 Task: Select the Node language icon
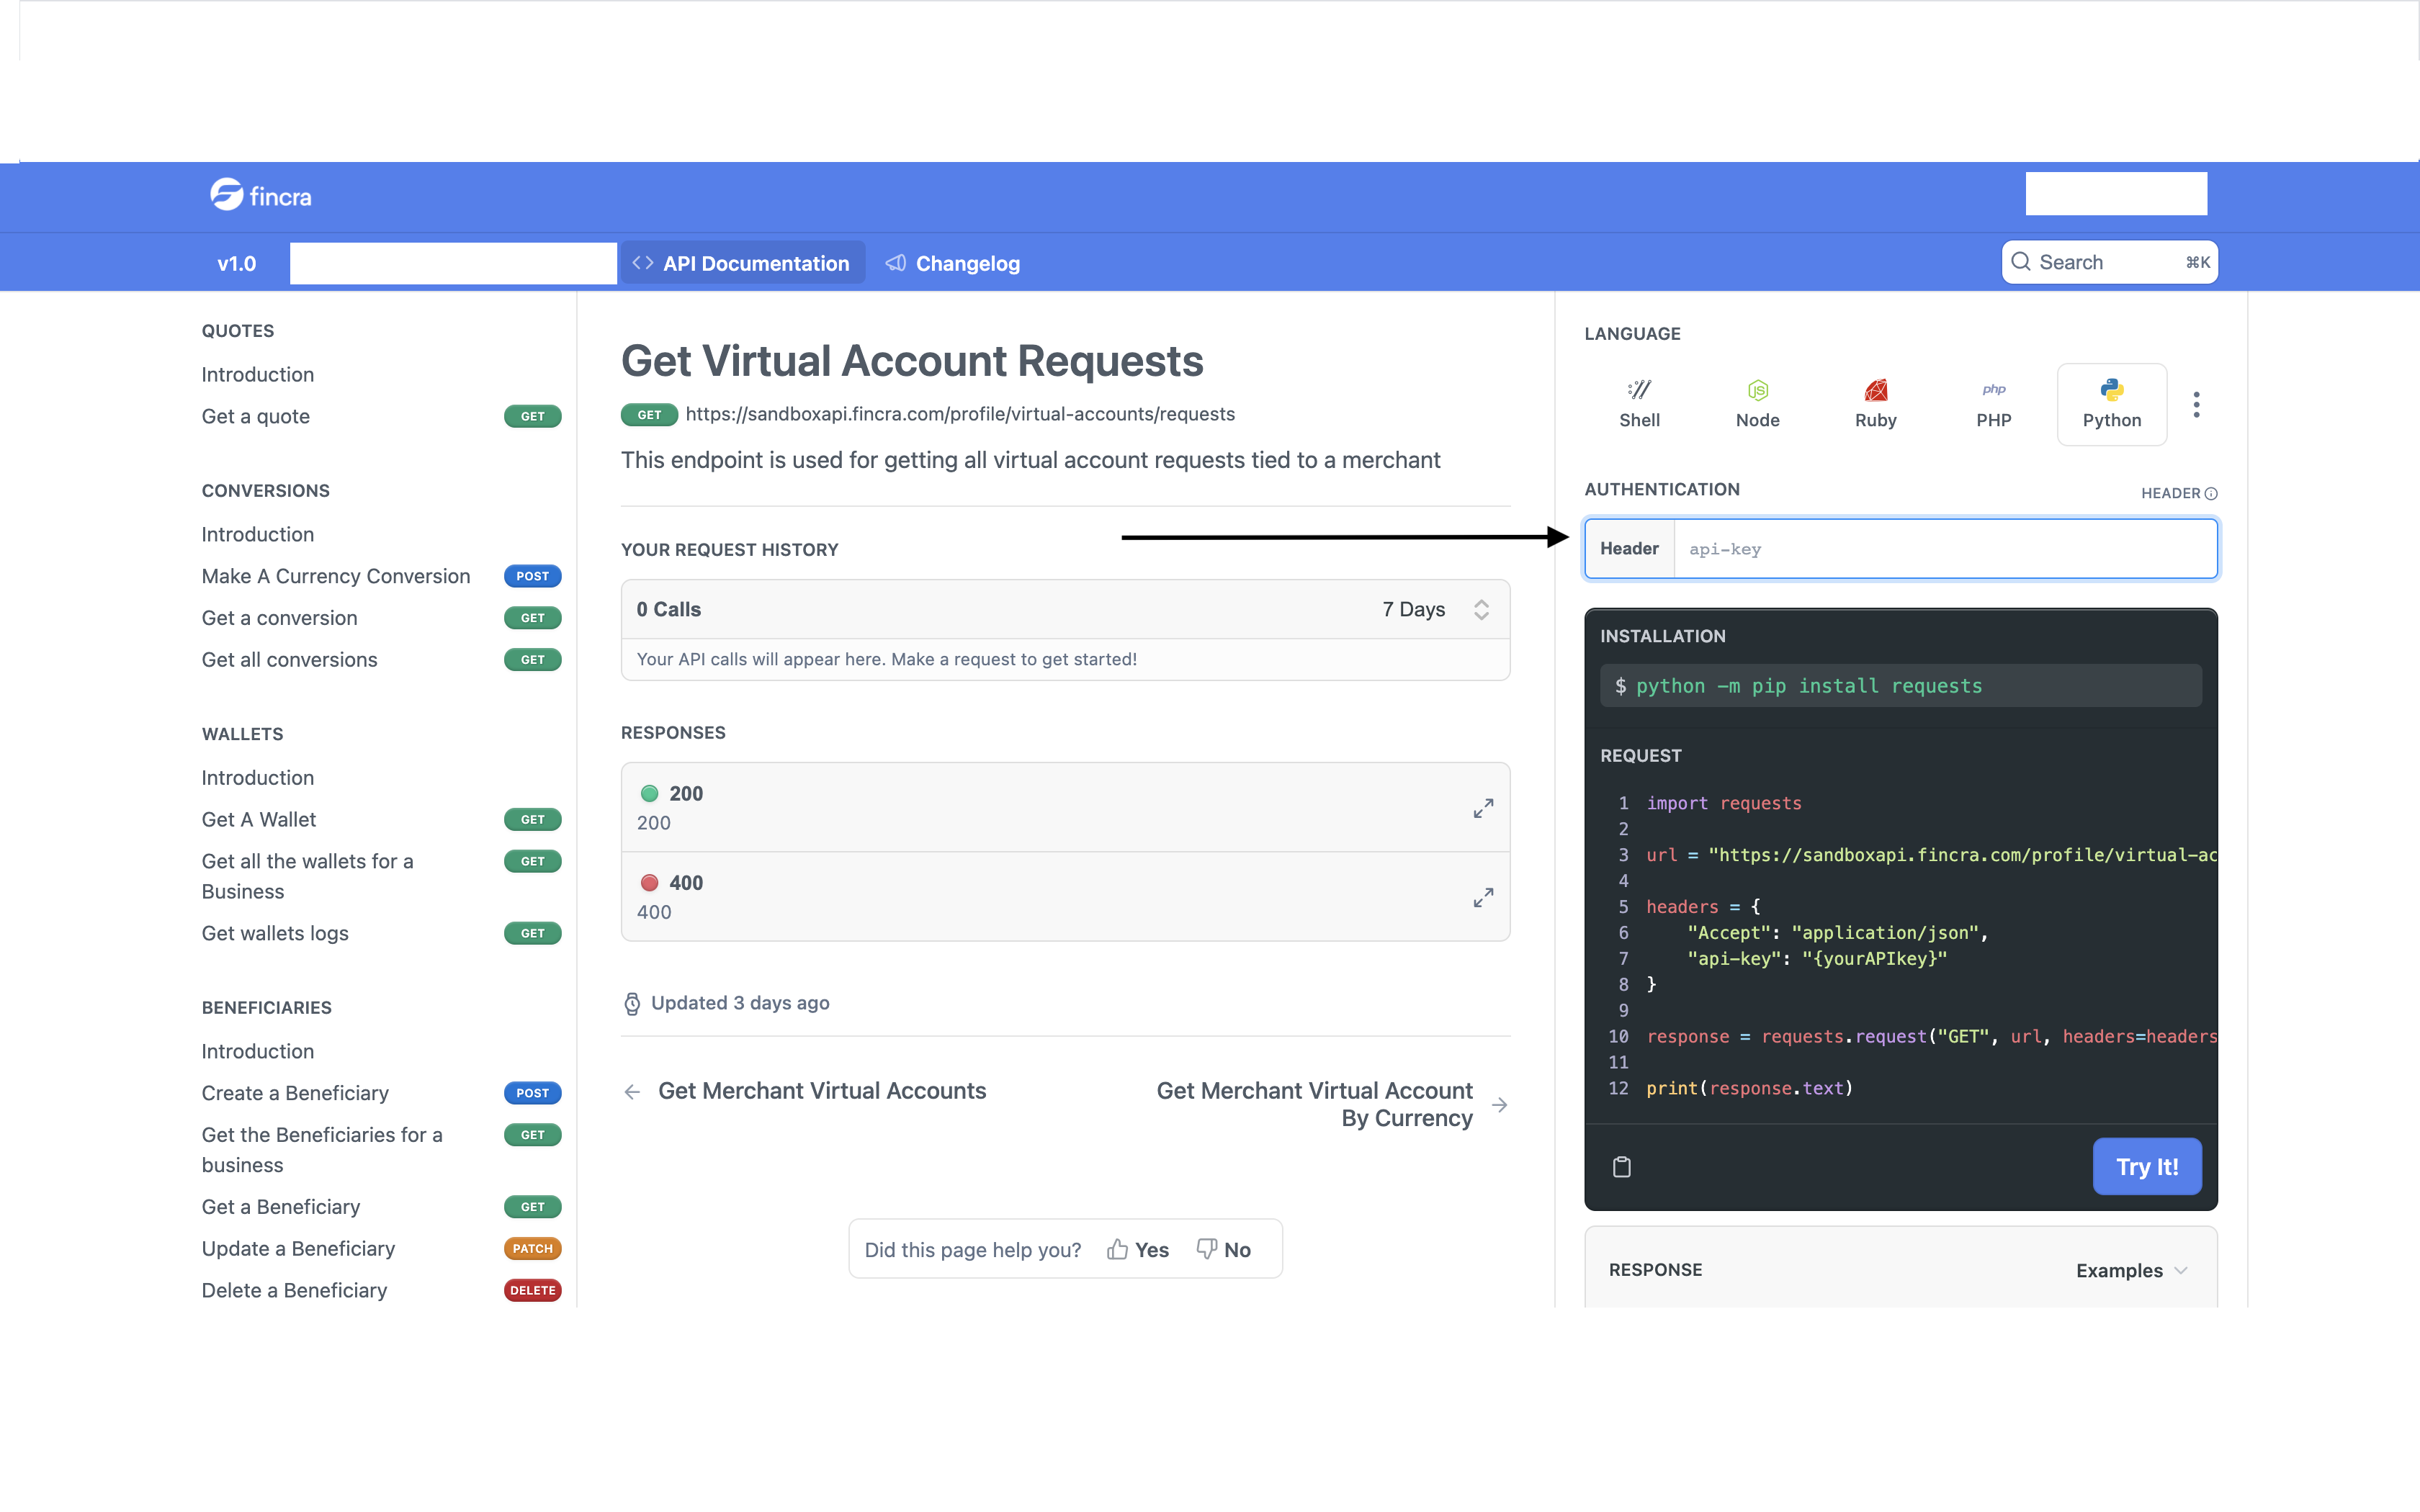[1757, 403]
